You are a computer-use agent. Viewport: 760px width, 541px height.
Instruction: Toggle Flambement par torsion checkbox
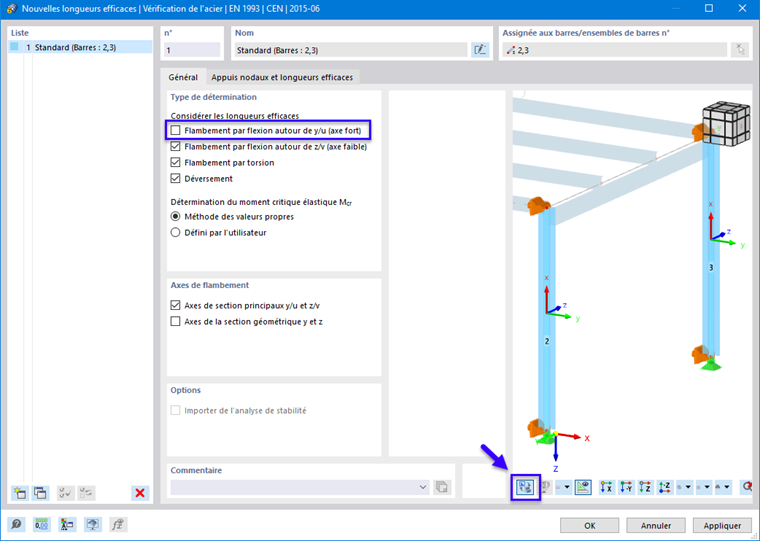pyautogui.click(x=175, y=162)
